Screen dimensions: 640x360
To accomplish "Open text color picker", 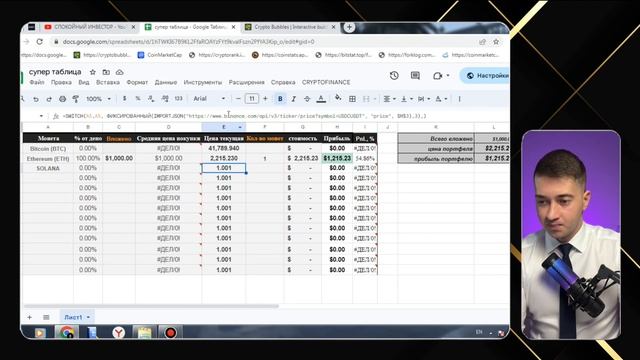I will pos(321,98).
